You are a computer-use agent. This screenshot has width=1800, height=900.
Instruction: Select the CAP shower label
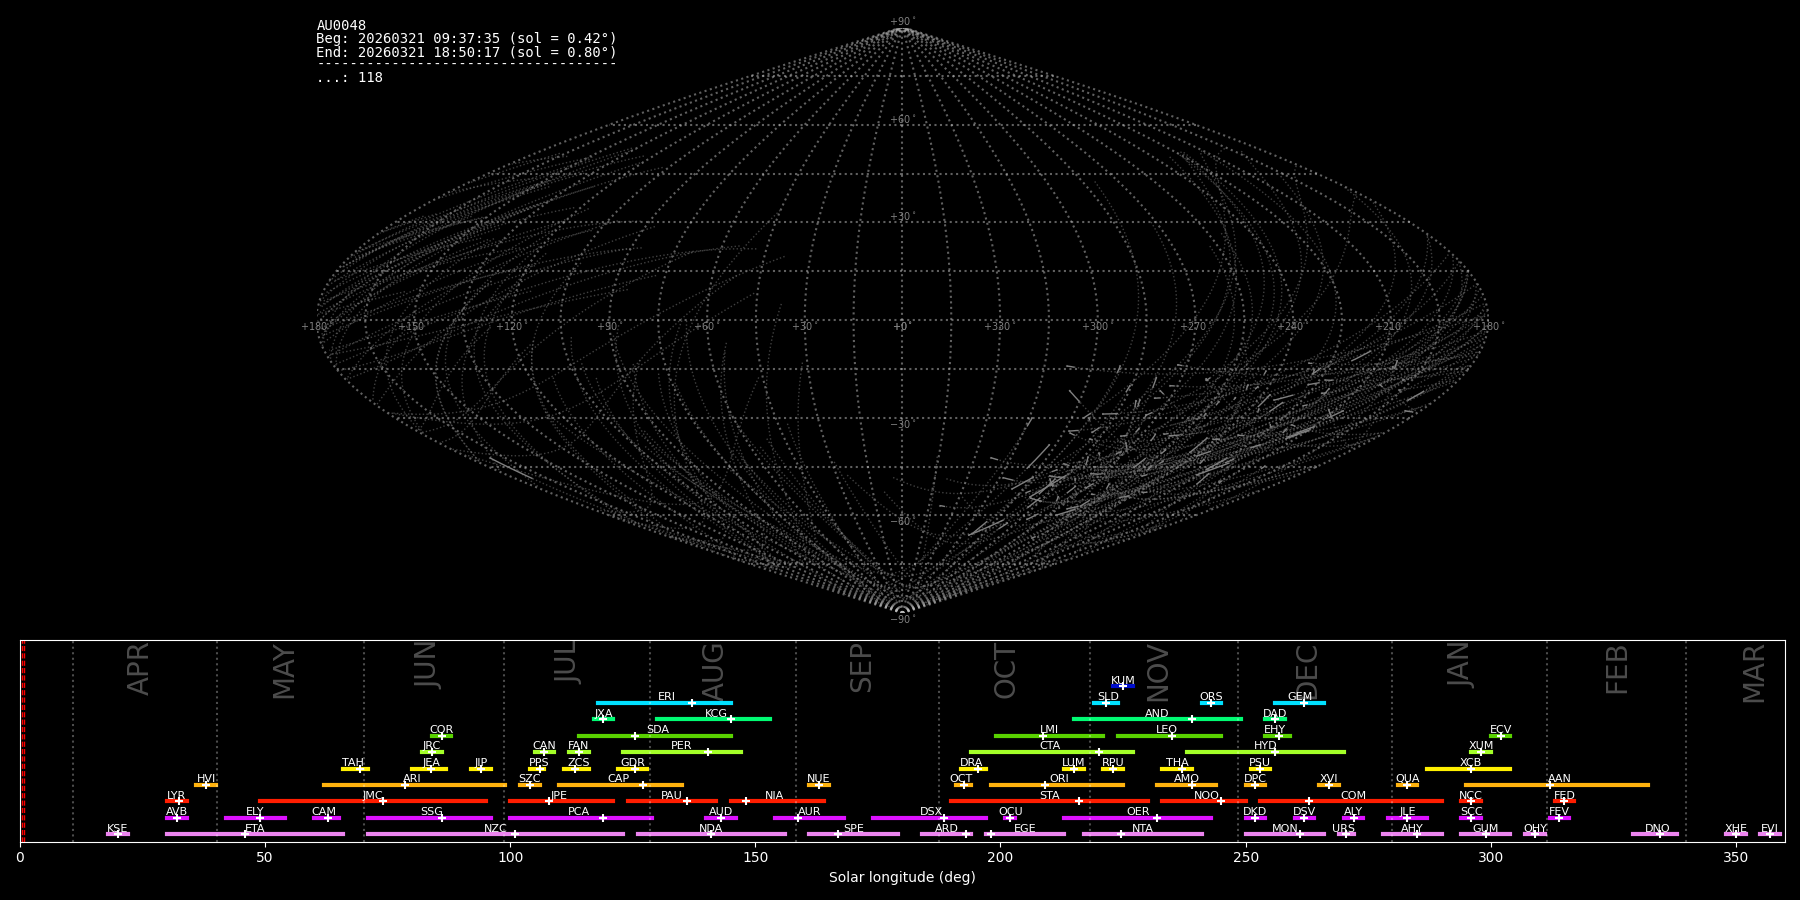pos(618,779)
